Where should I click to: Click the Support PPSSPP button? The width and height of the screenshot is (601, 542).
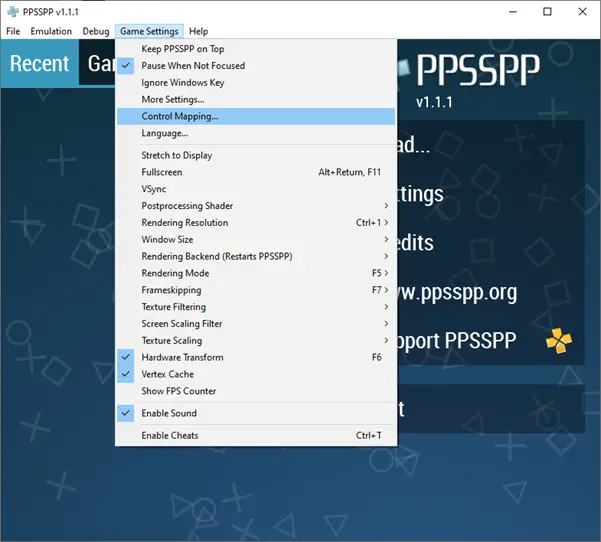(491, 341)
